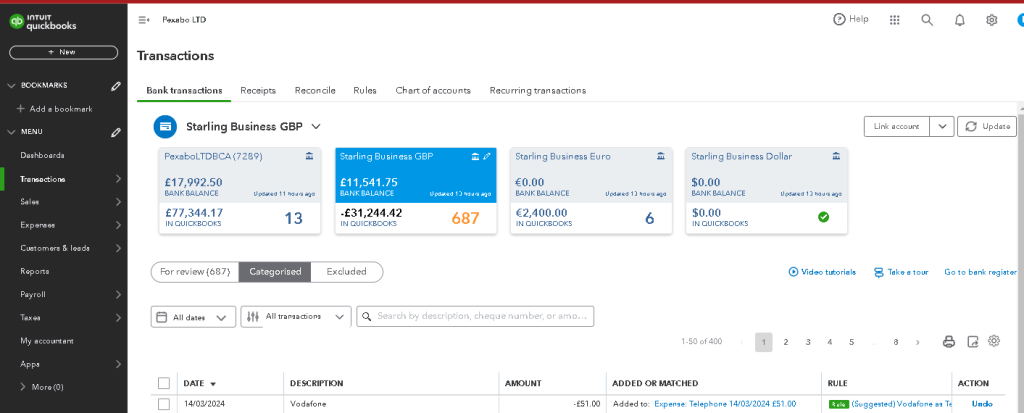Click bank icon on PexaboLTDBCA card

309,156
